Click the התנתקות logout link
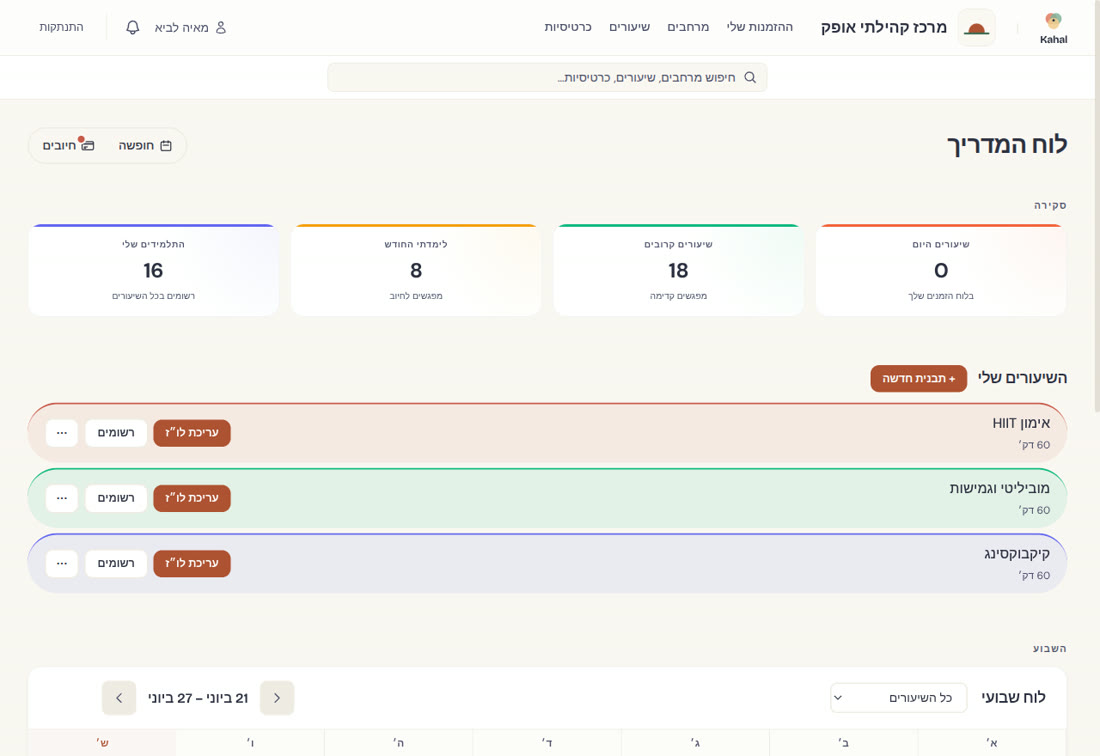Viewport: 1100px width, 756px height. coord(61,27)
